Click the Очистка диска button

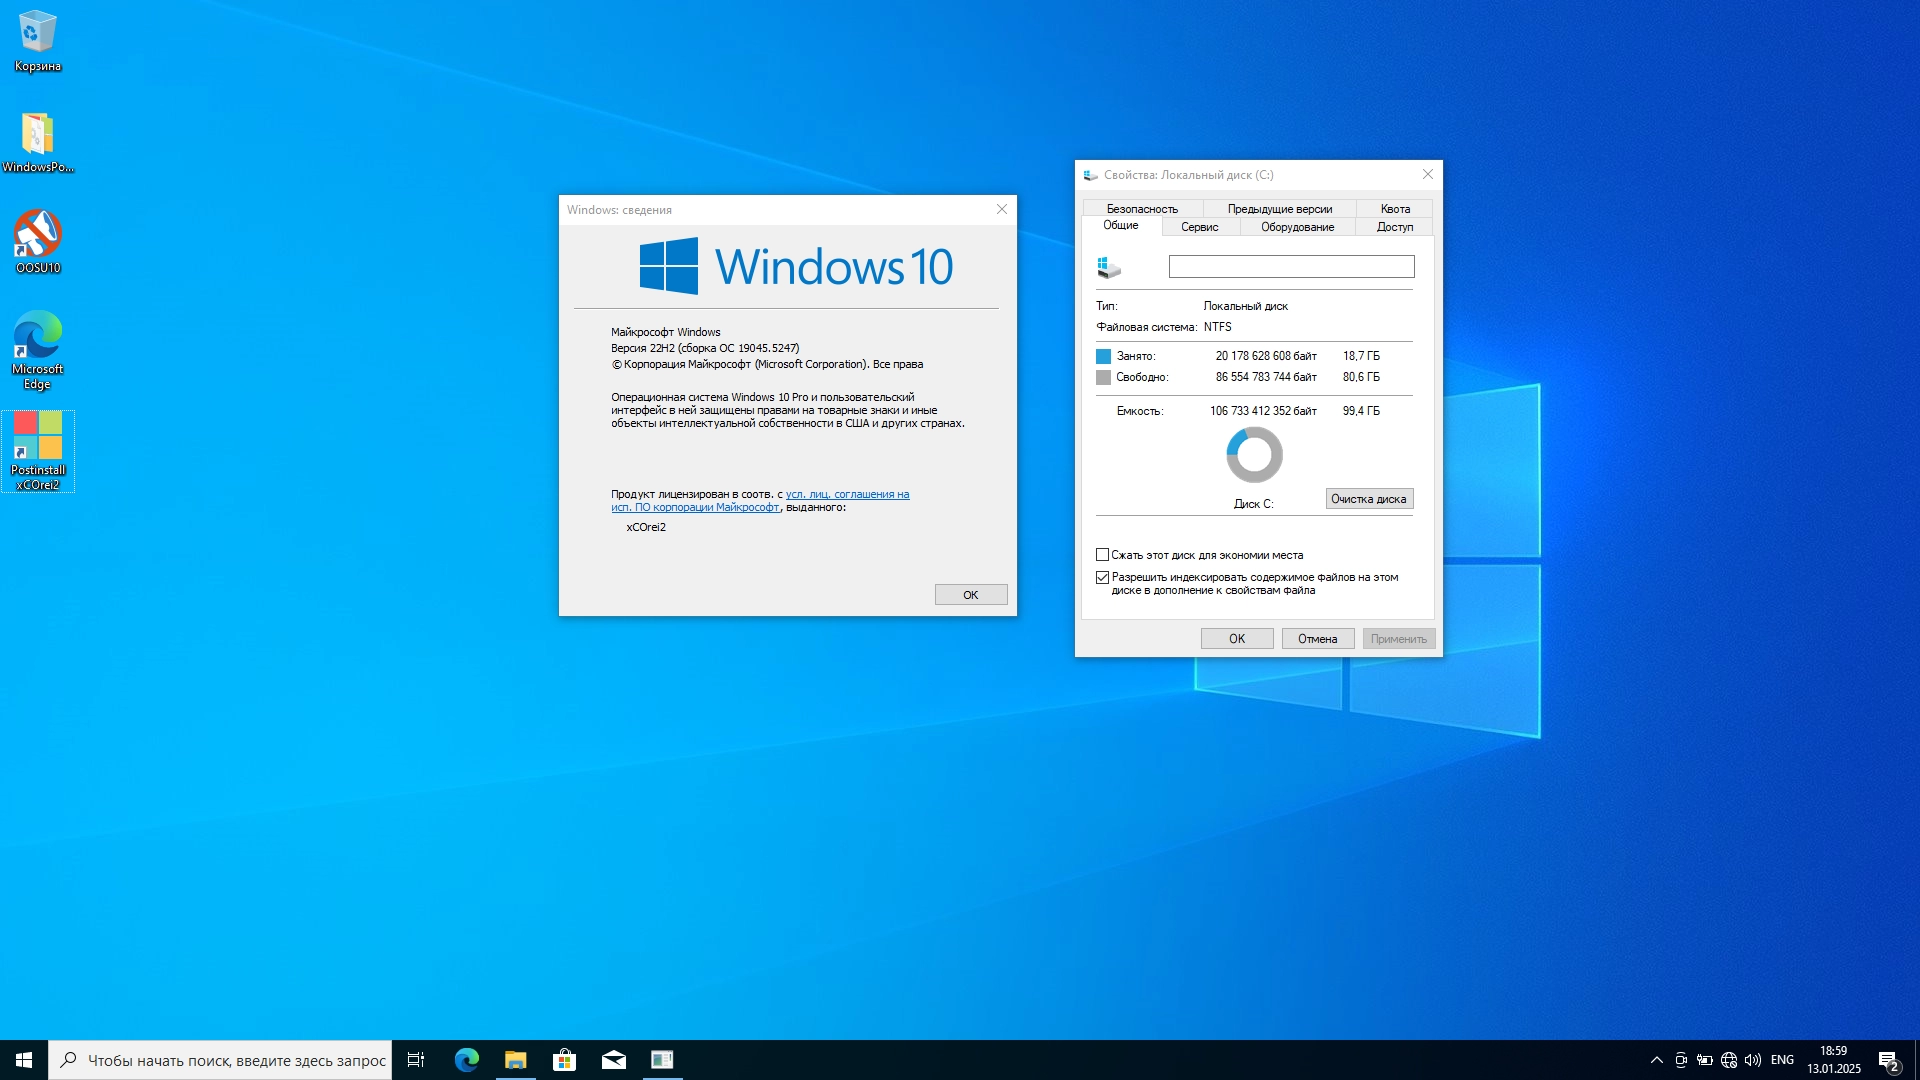click(1368, 499)
